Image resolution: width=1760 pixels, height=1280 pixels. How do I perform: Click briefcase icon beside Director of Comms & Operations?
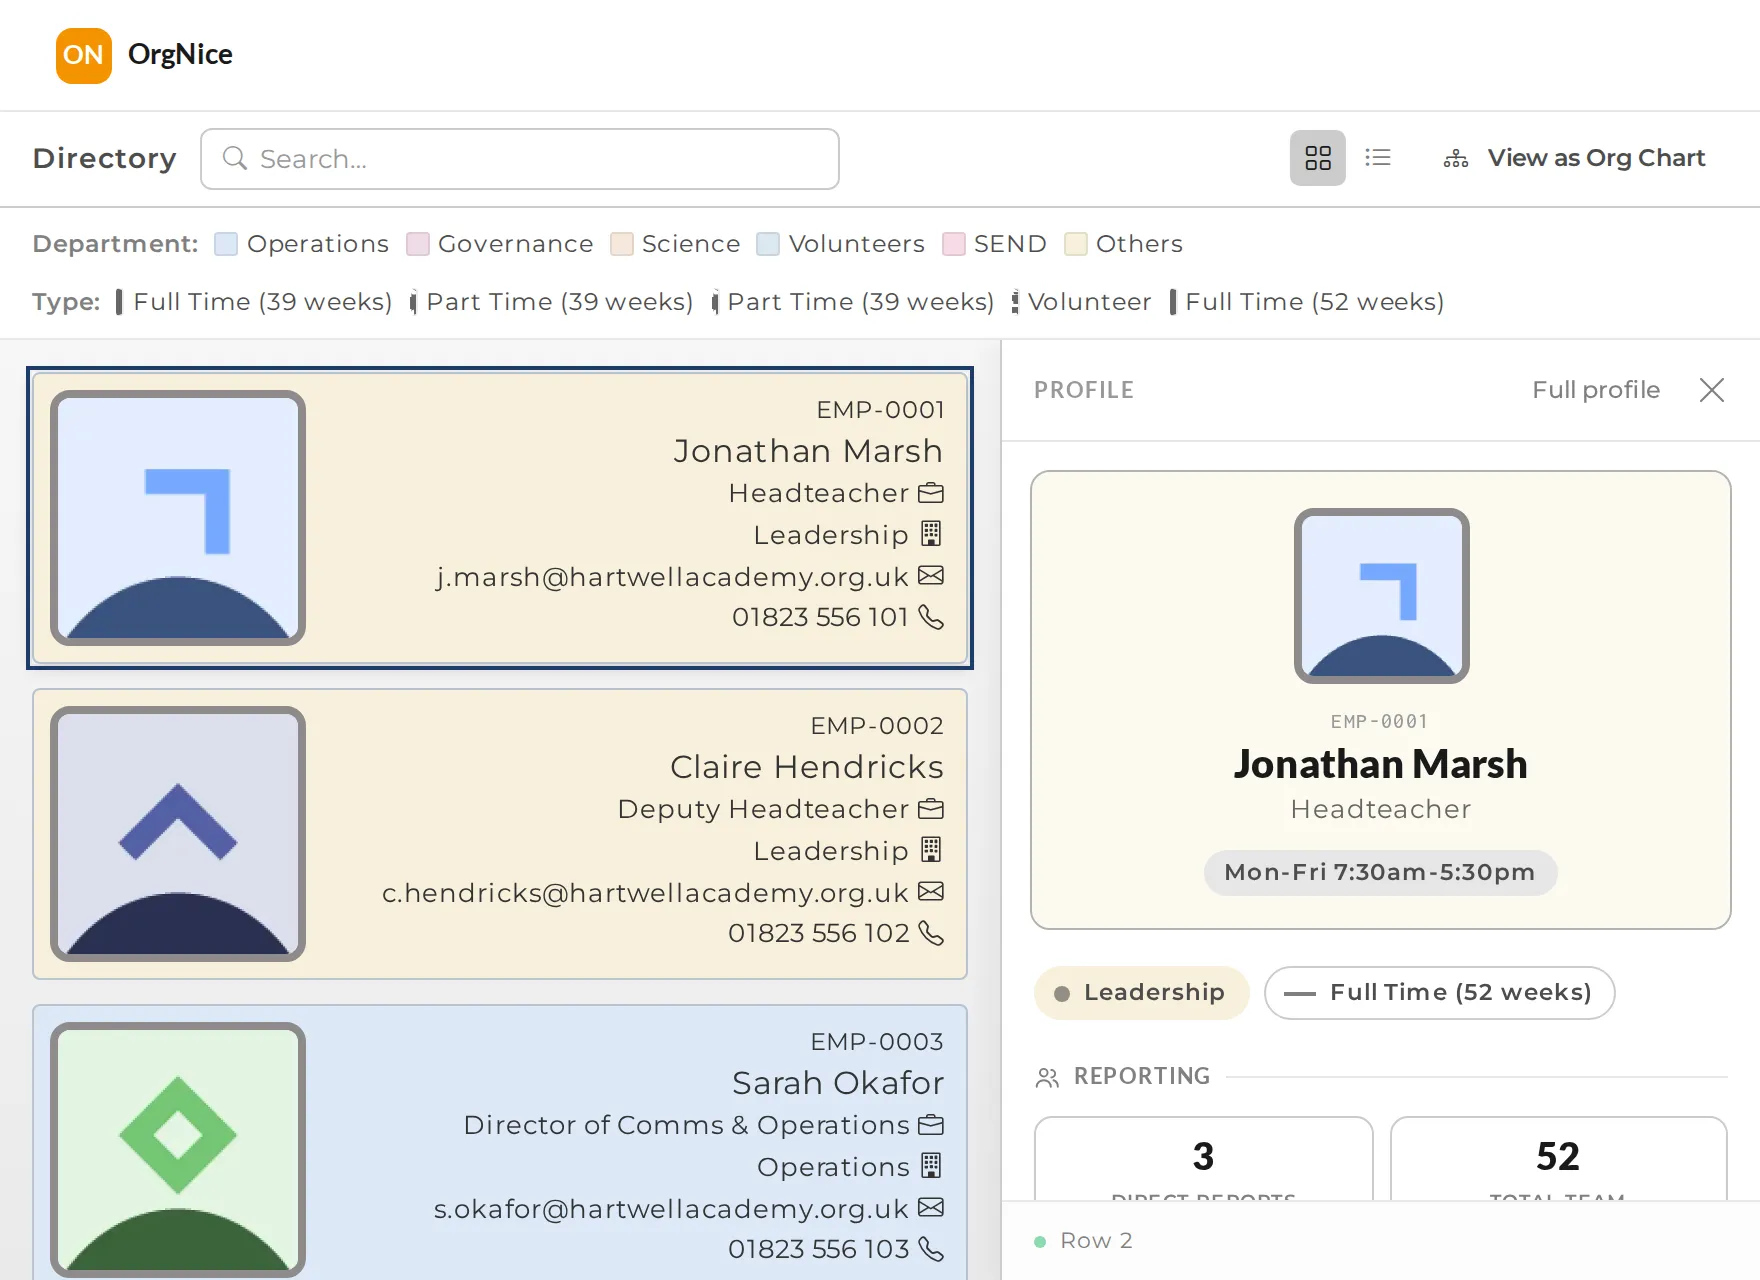931,1125
